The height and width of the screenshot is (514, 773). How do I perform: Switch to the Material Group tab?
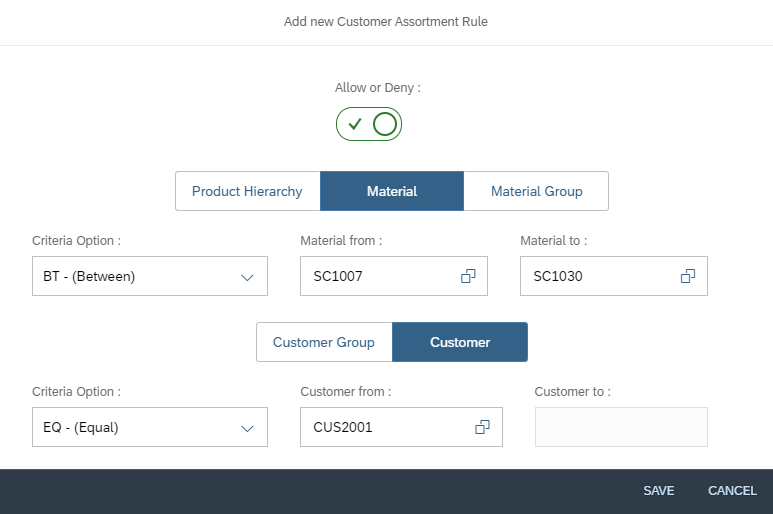[x=536, y=191]
